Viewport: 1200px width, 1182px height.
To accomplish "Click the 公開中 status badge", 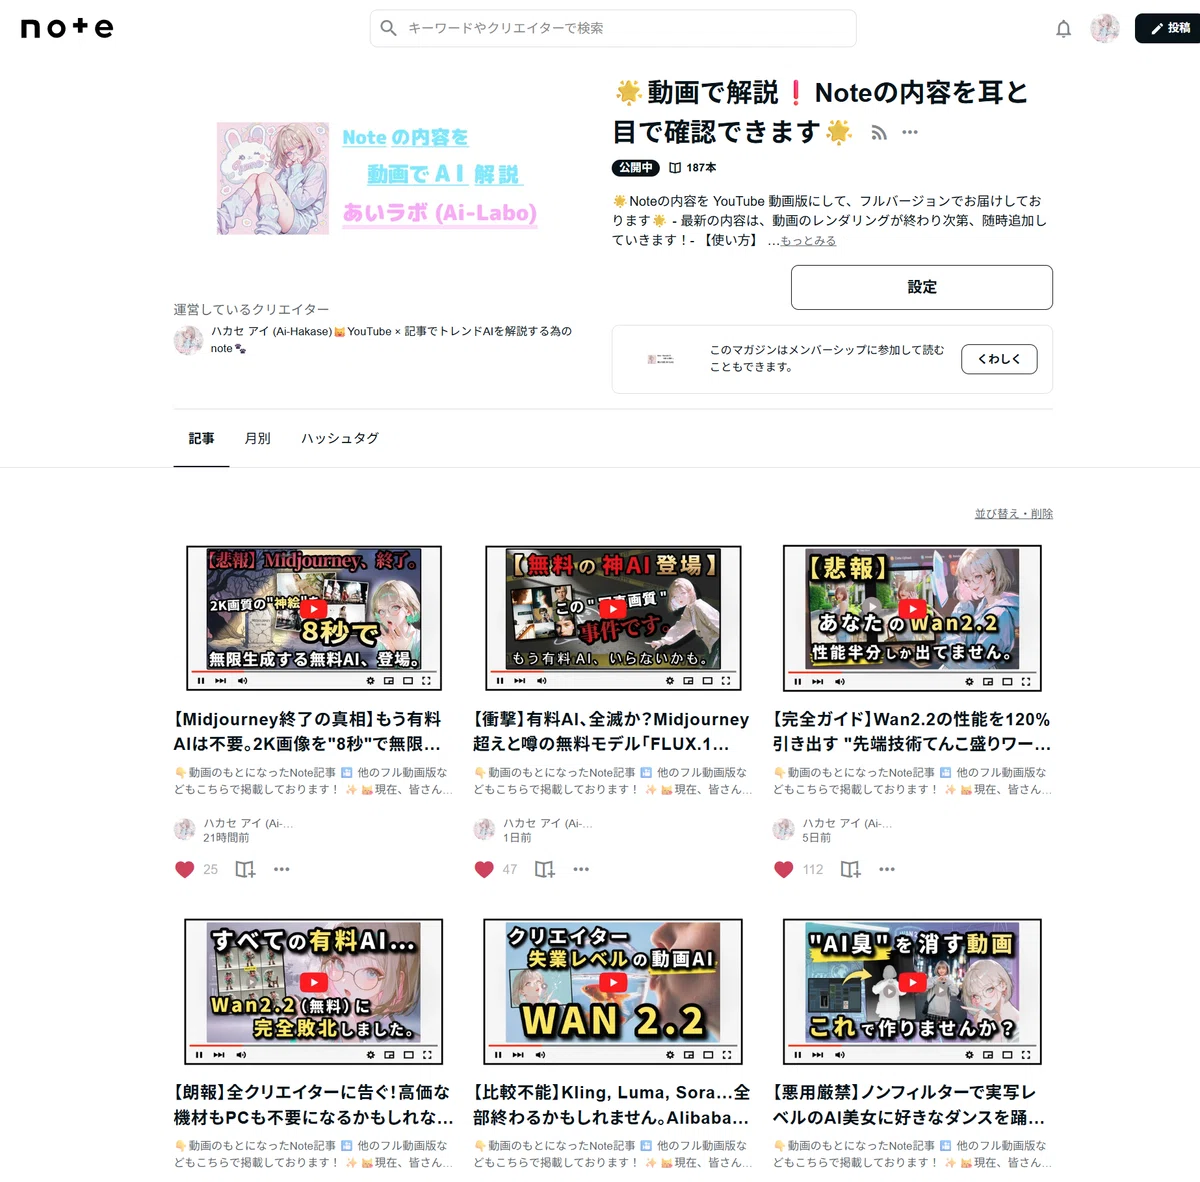I will point(635,168).
